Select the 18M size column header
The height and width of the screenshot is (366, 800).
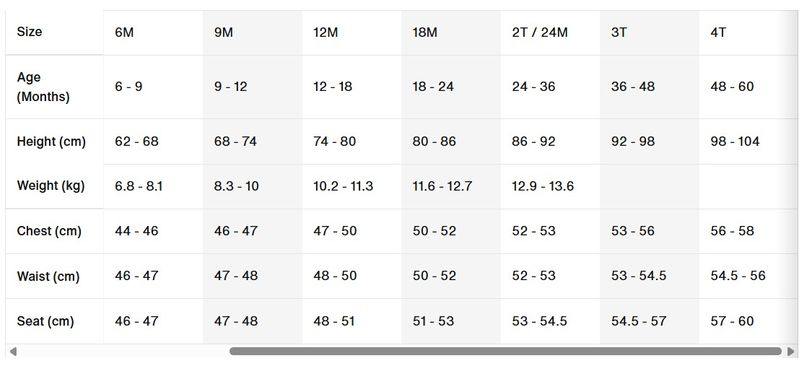pyautogui.click(x=451, y=32)
